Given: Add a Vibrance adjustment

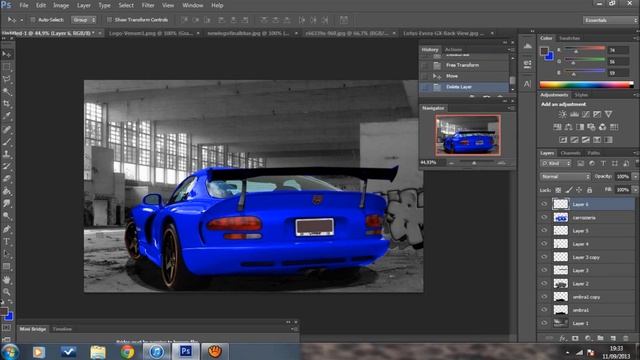Looking at the screenshot, I should pos(608,115).
